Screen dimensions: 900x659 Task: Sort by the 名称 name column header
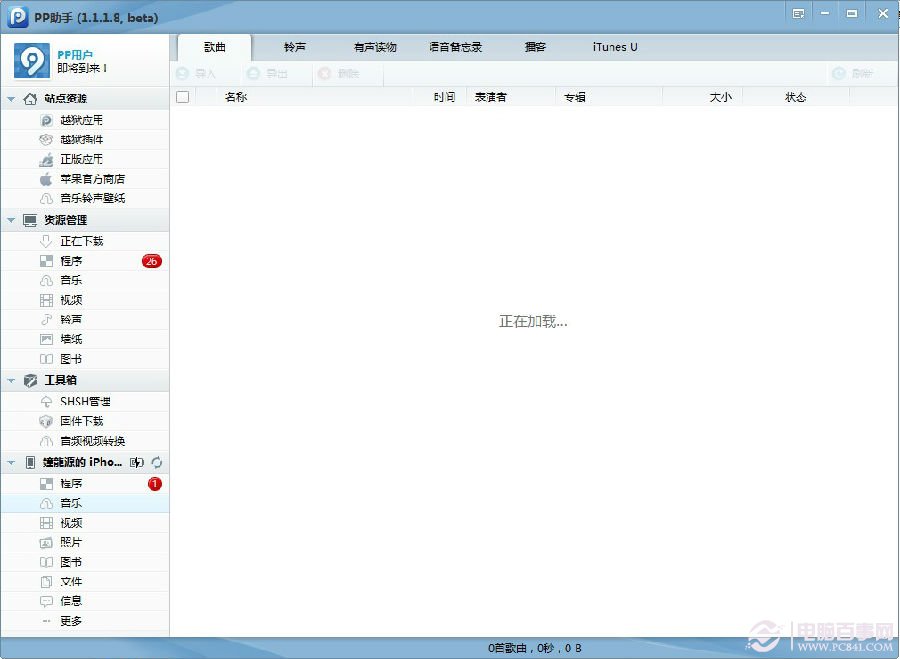click(236, 97)
